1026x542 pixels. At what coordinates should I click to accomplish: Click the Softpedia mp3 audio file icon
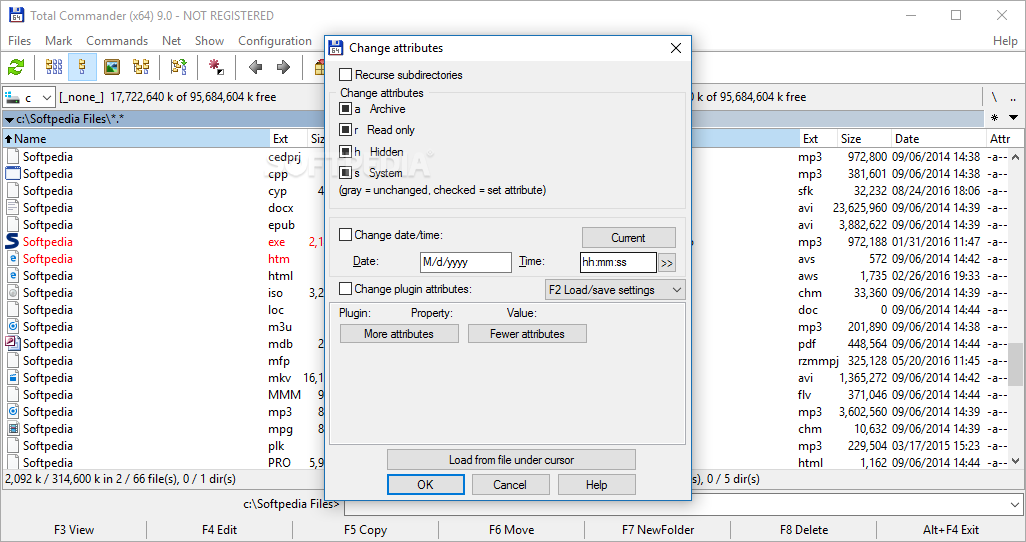tap(12, 412)
